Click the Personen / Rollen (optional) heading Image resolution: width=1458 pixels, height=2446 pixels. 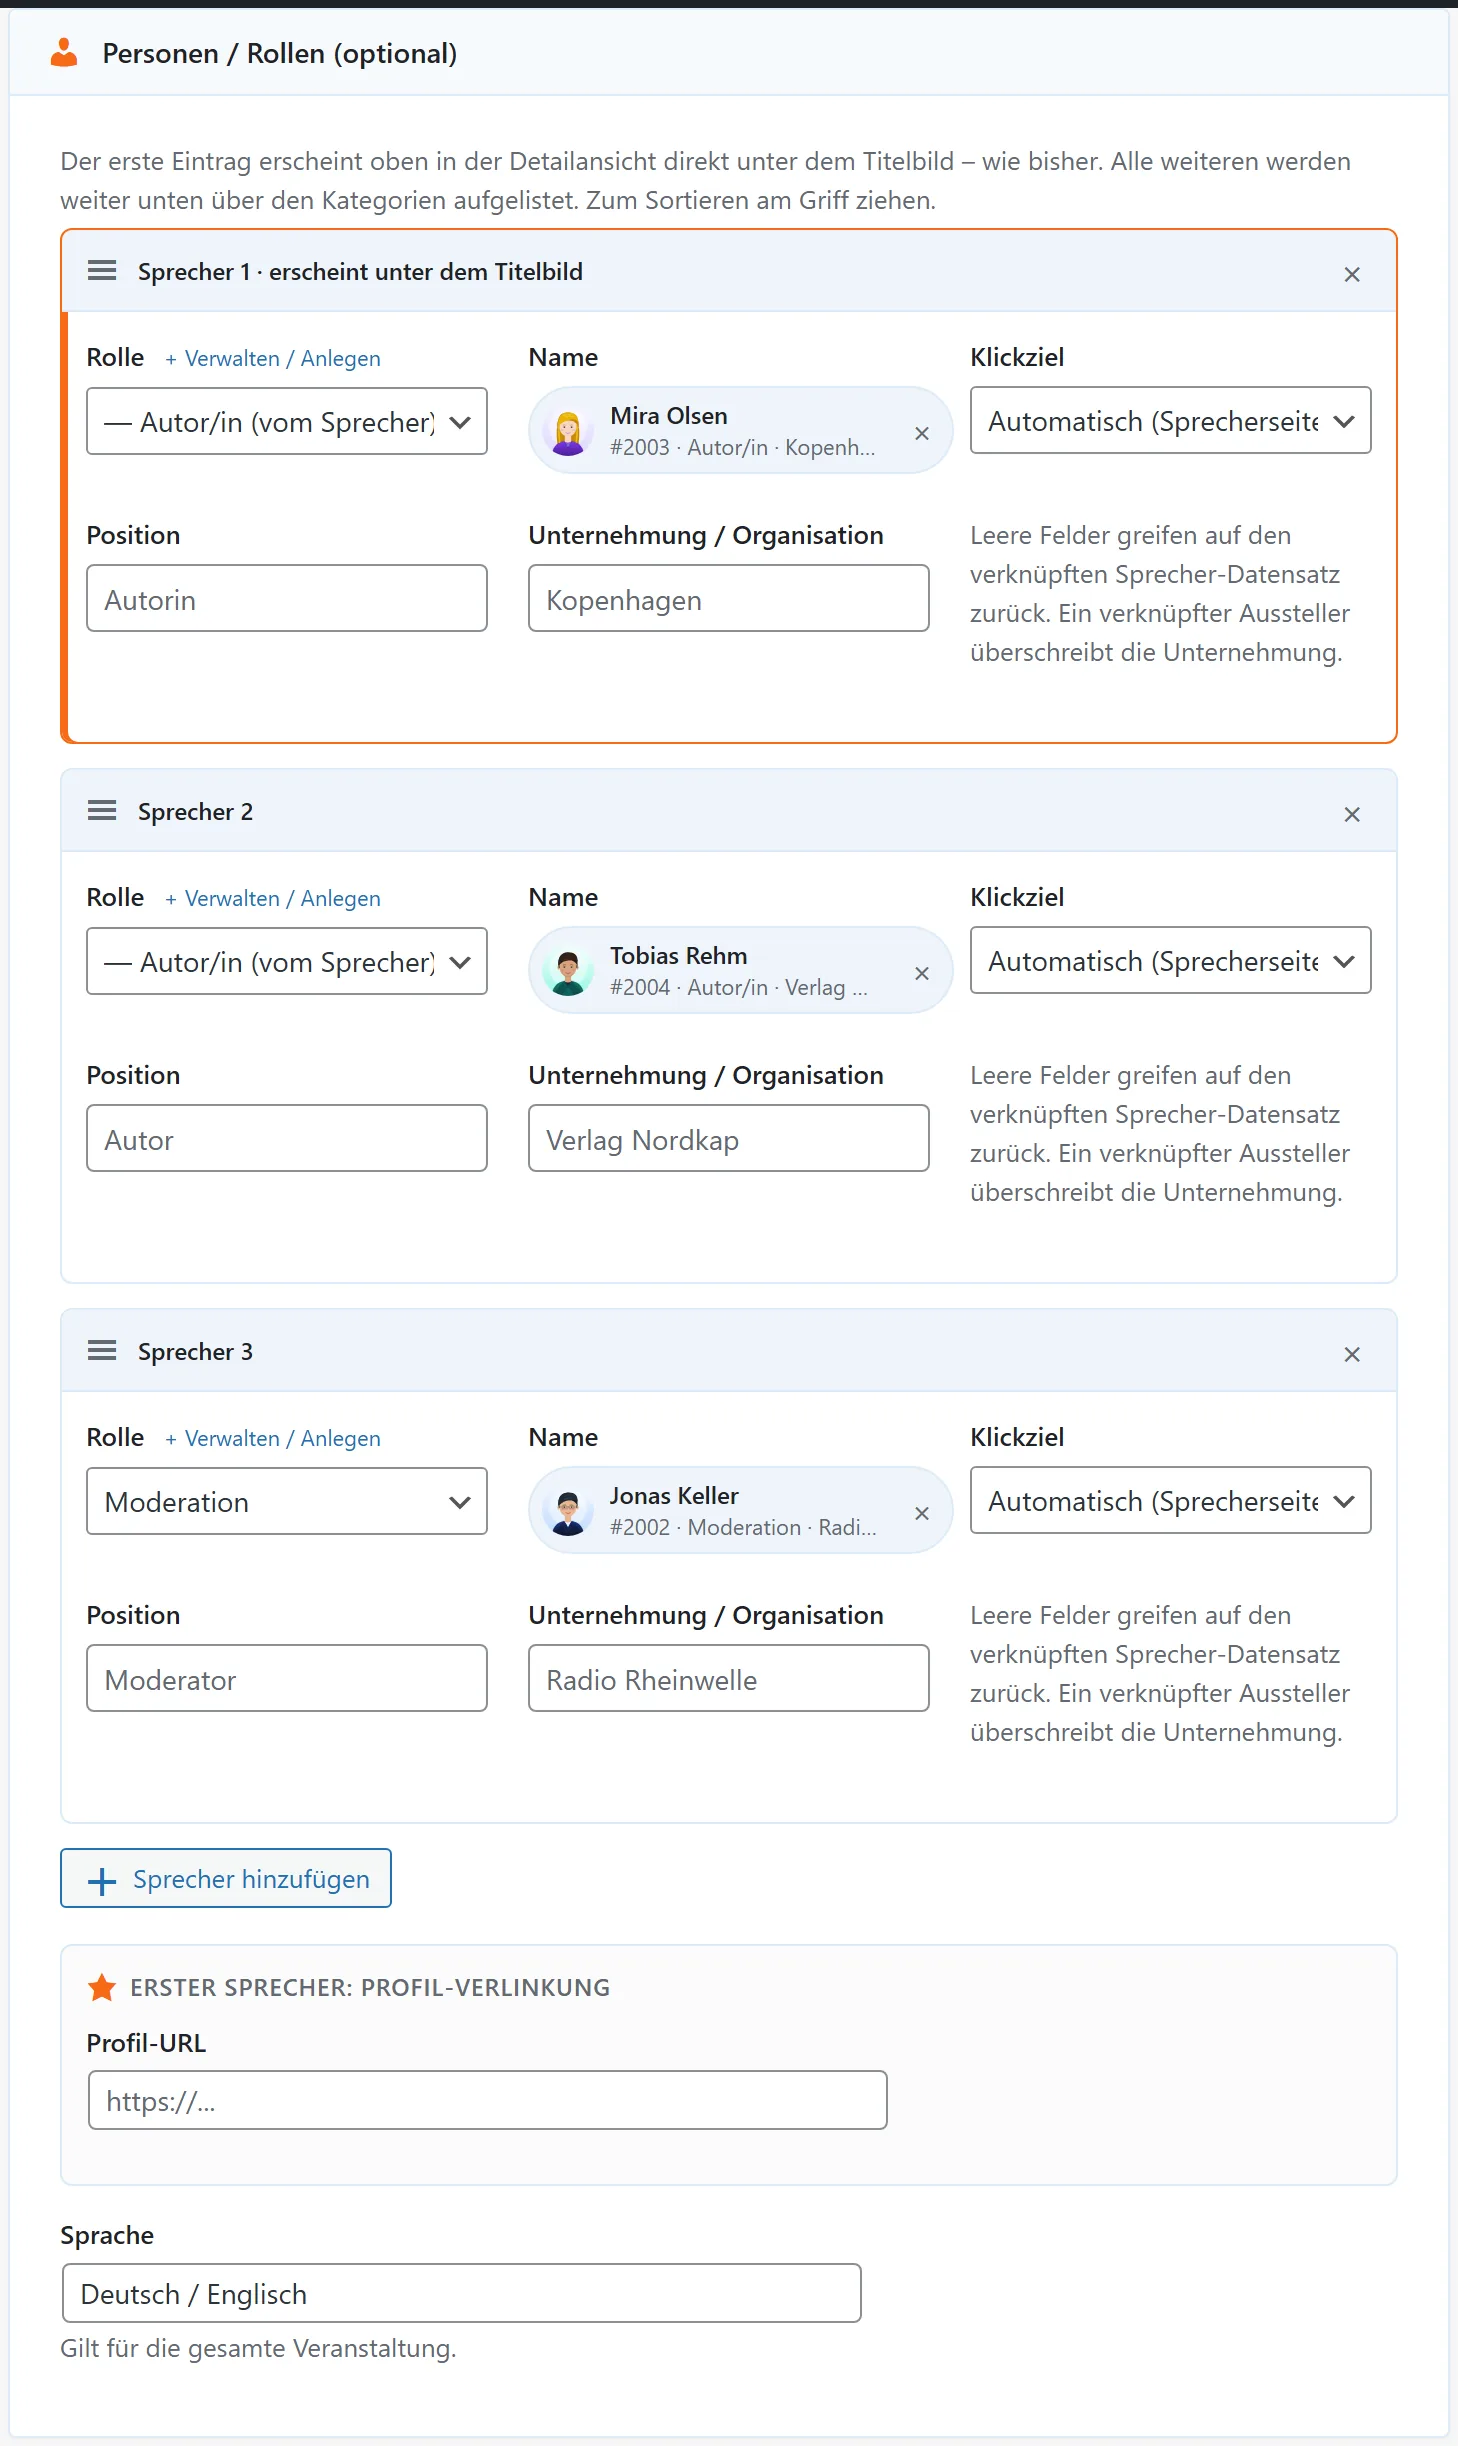coord(280,53)
